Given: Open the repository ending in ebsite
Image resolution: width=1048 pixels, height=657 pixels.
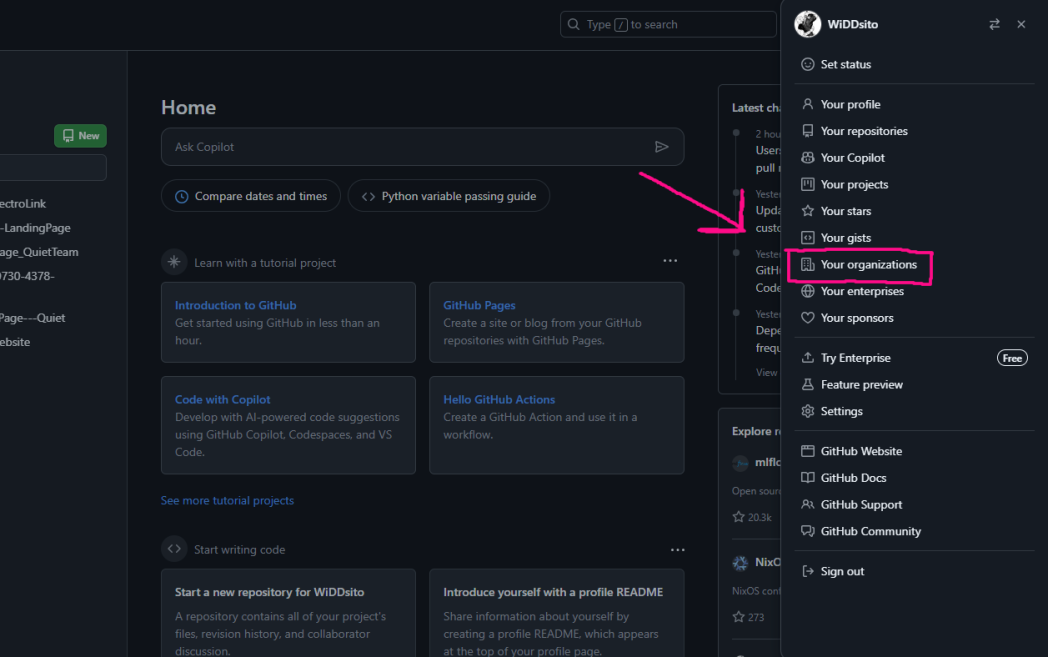Looking at the screenshot, I should point(15,342).
